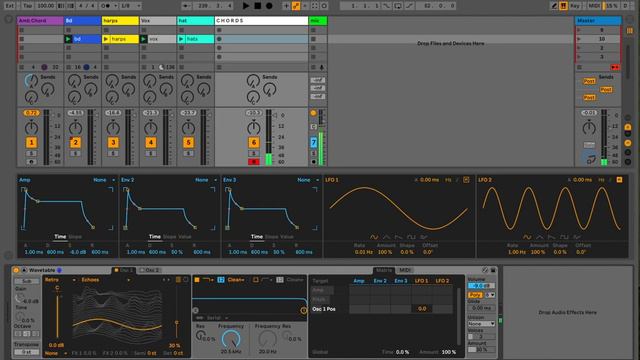Click the tempo field showing 100.00
640x360 pixels.
45,6
